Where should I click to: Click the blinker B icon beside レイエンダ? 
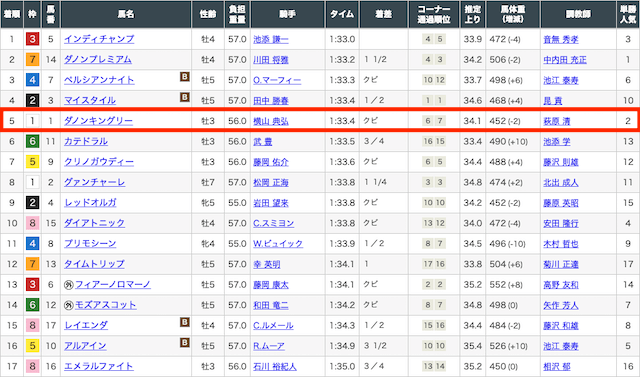(184, 322)
